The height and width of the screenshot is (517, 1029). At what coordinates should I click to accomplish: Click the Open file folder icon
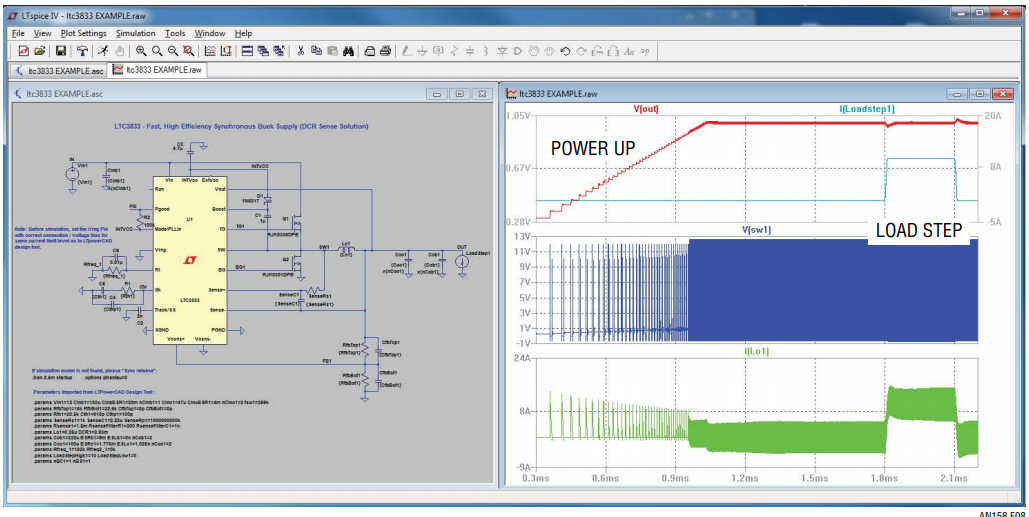click(x=39, y=51)
